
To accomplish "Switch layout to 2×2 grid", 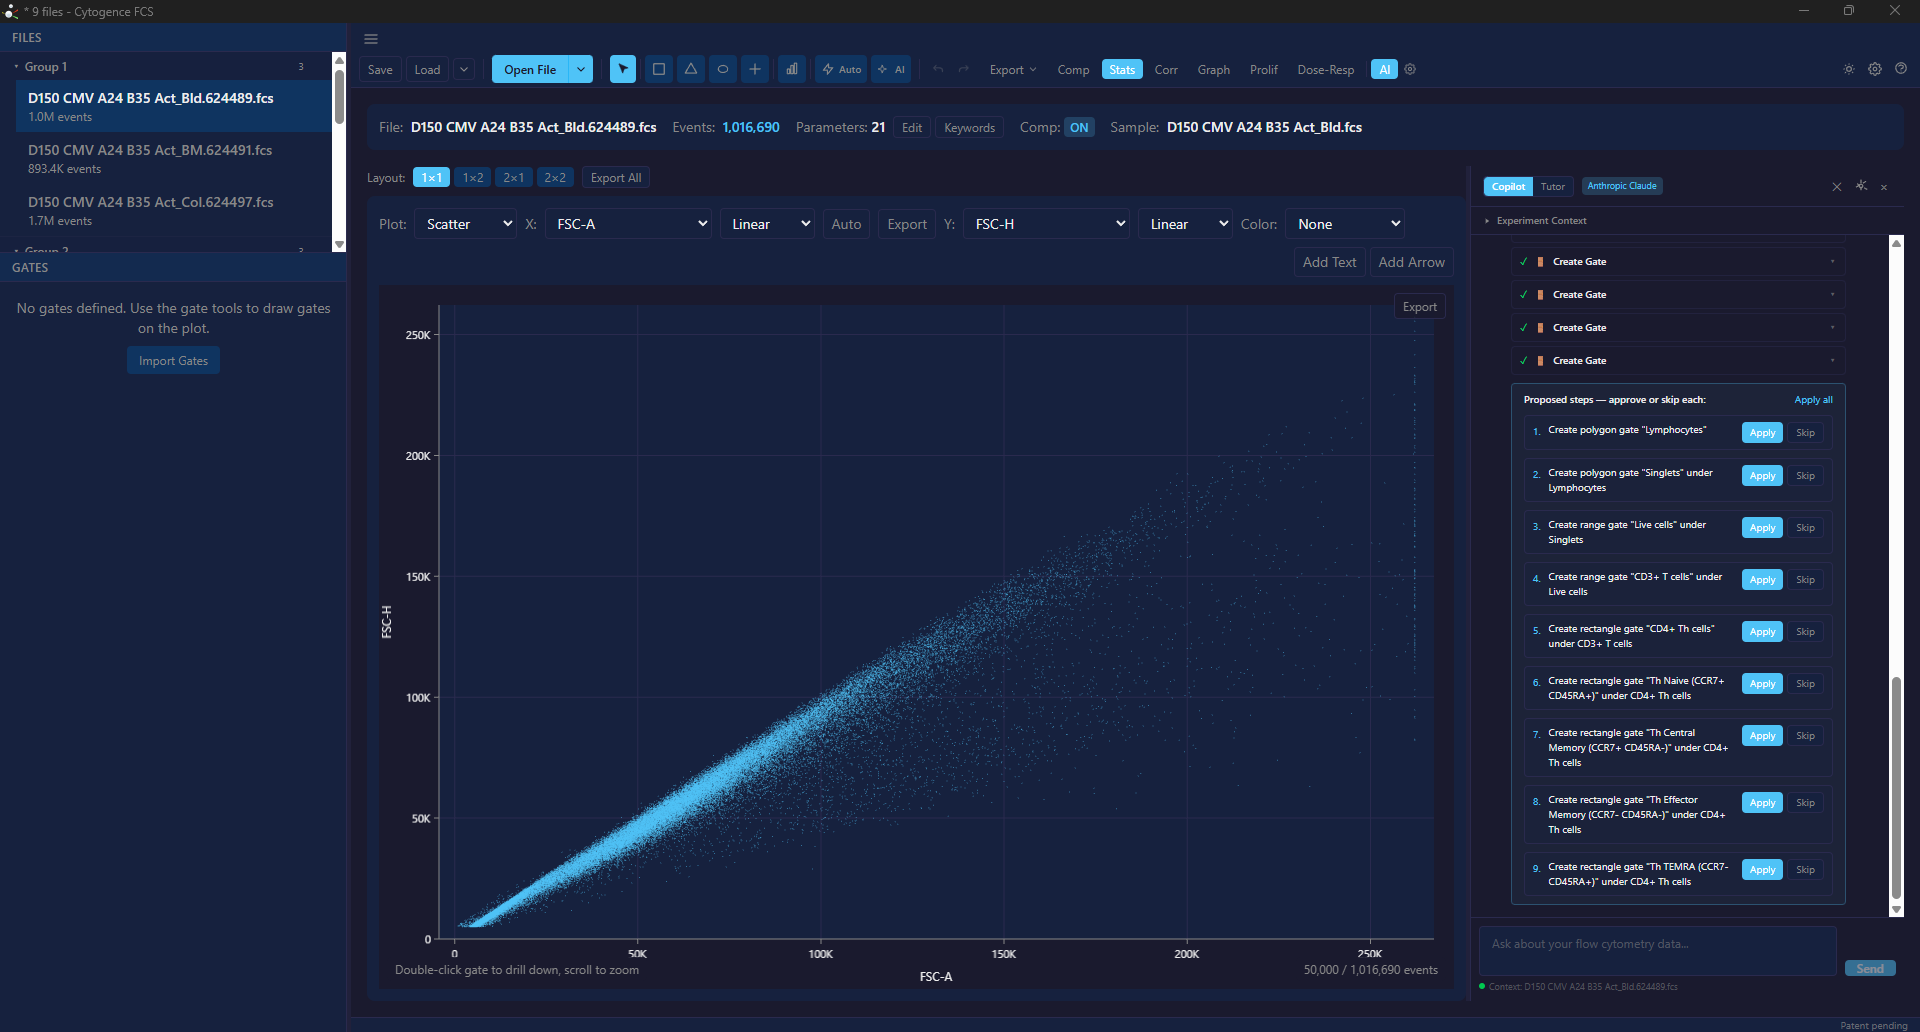I will 555,177.
